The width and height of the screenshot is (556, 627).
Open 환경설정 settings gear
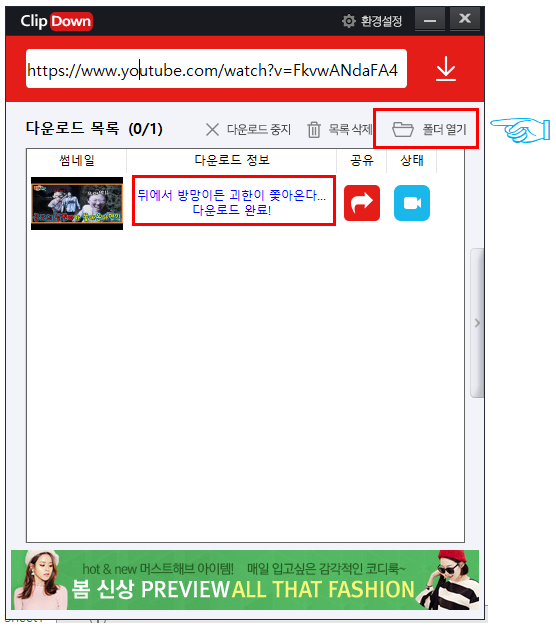372,21
